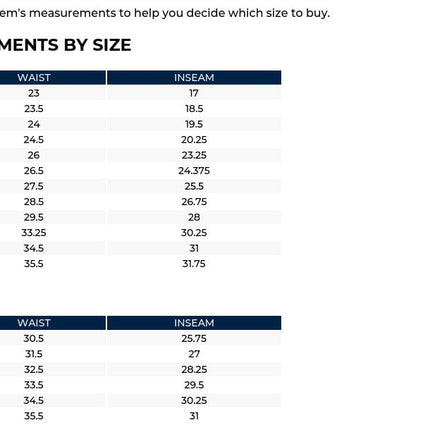430x430 pixels.
Task: Click the first table's WAIST column header
Action: pyautogui.click(x=53, y=78)
